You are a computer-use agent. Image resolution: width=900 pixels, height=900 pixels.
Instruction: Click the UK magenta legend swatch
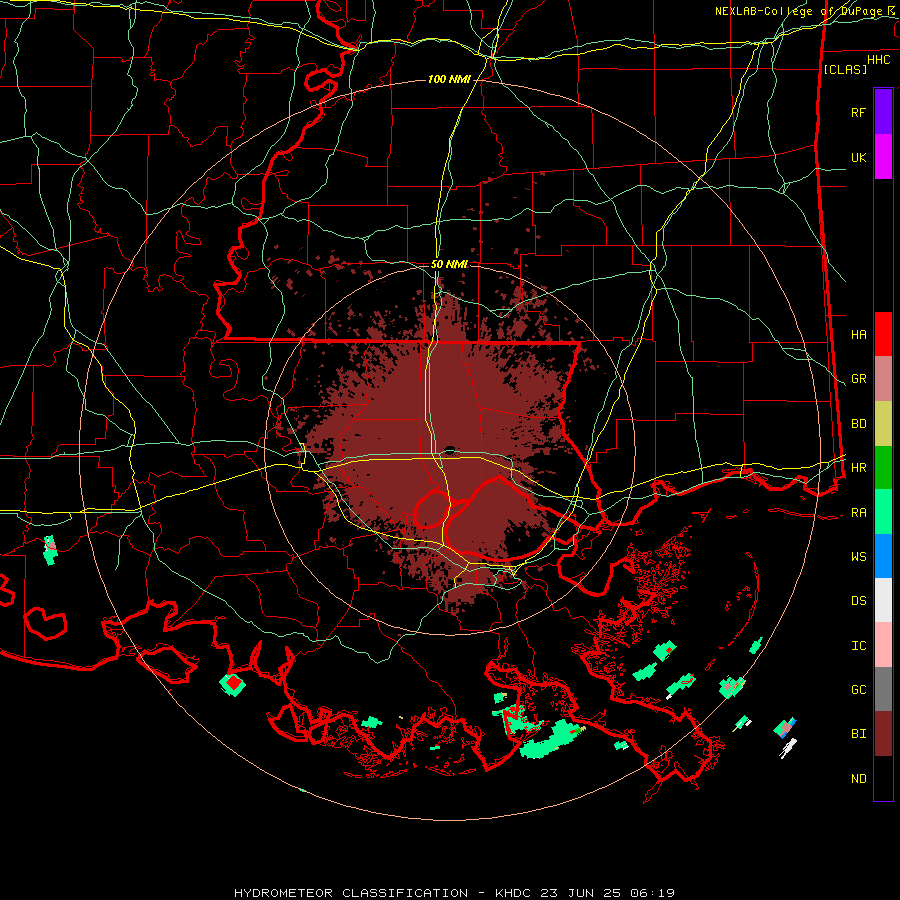[883, 157]
